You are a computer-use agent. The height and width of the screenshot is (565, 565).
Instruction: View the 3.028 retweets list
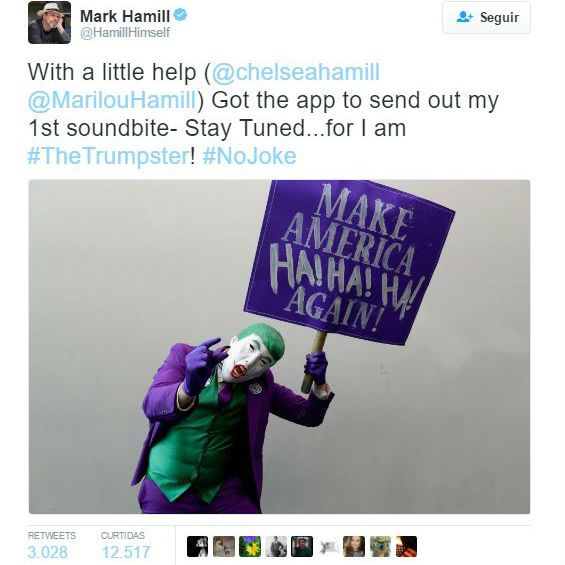coord(52,546)
